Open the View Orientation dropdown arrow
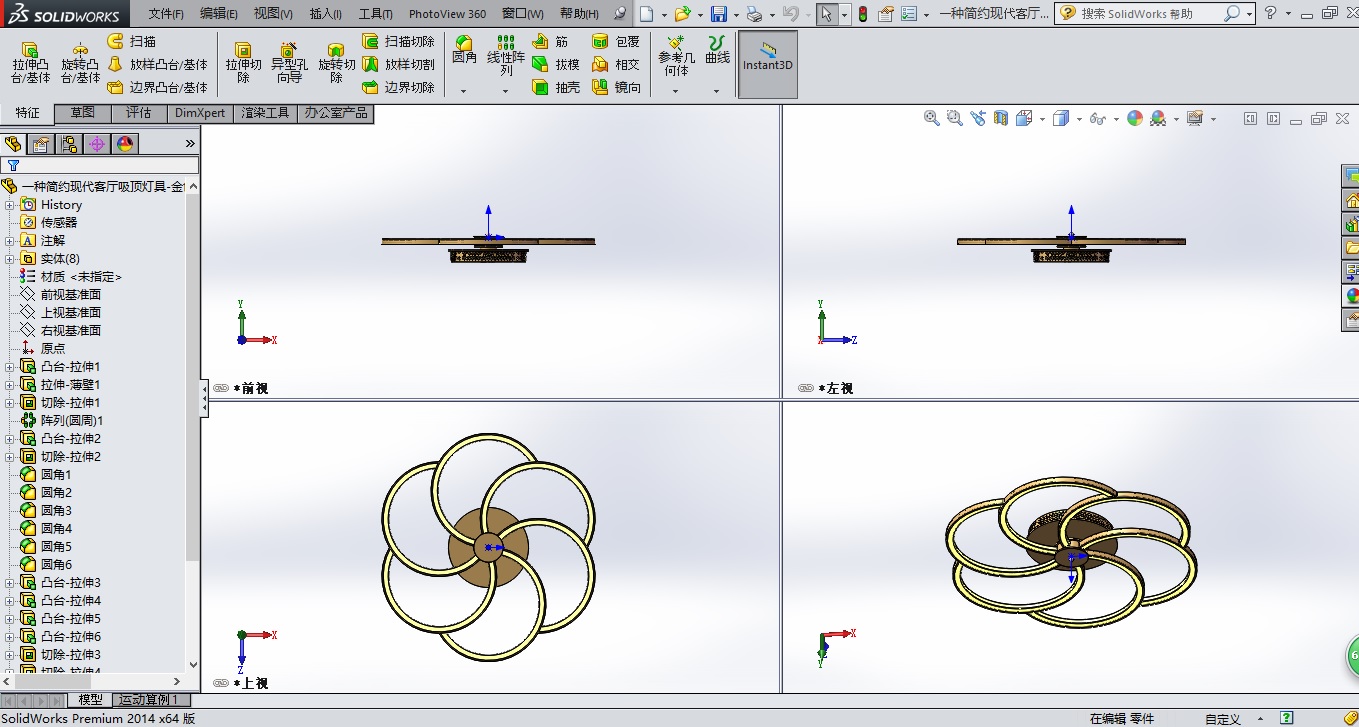 click(1042, 119)
